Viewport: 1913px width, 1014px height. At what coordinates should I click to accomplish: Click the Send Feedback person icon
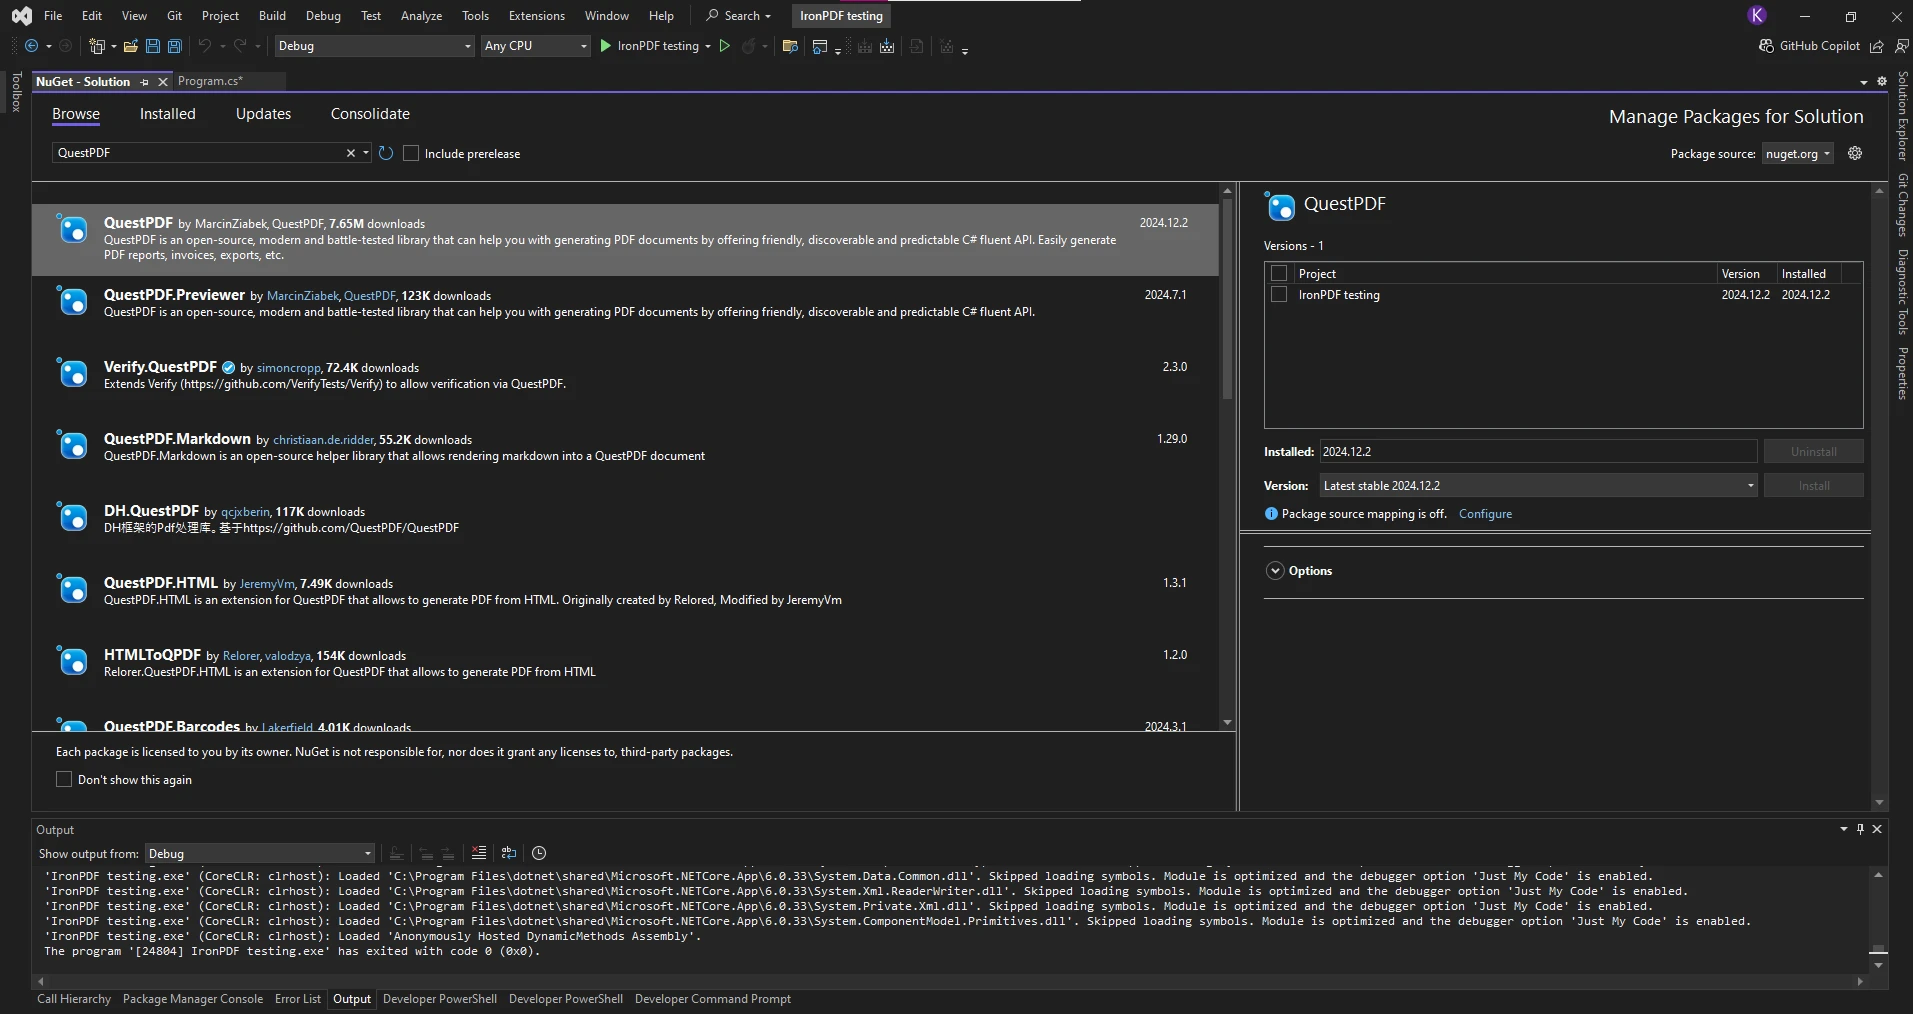tap(1901, 46)
